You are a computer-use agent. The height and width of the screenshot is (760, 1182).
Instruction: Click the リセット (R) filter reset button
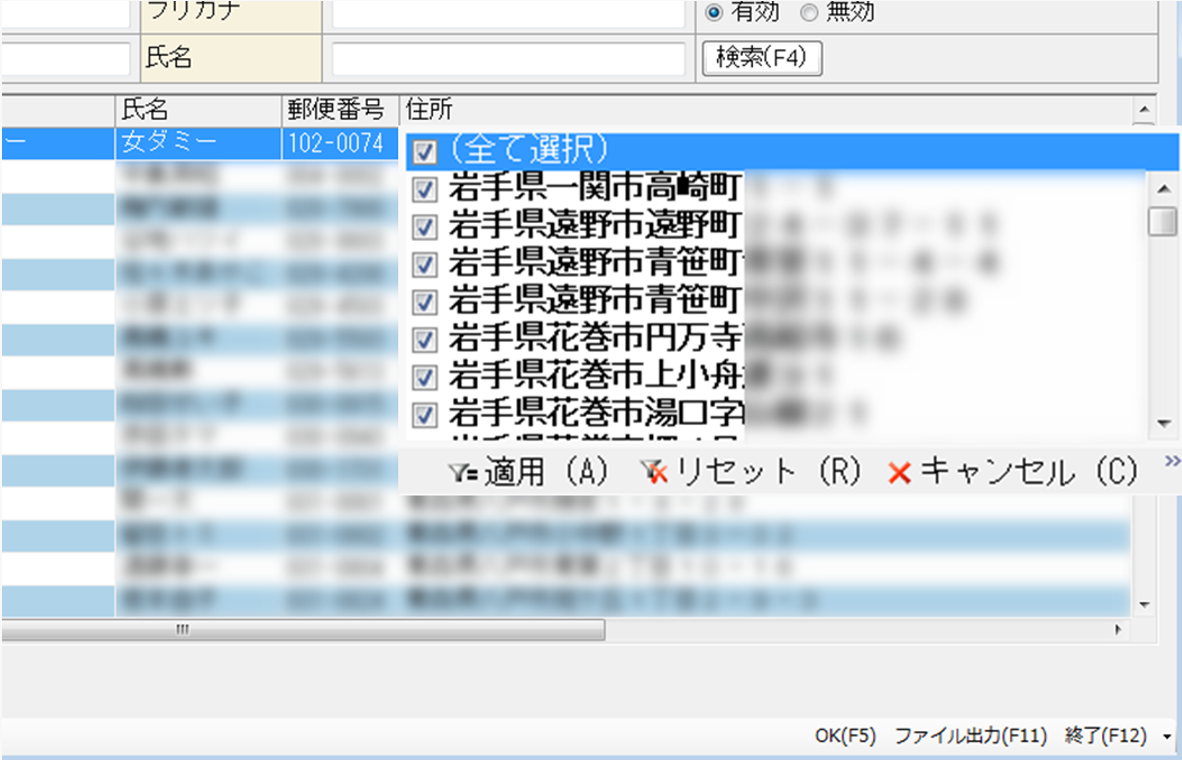(749, 472)
